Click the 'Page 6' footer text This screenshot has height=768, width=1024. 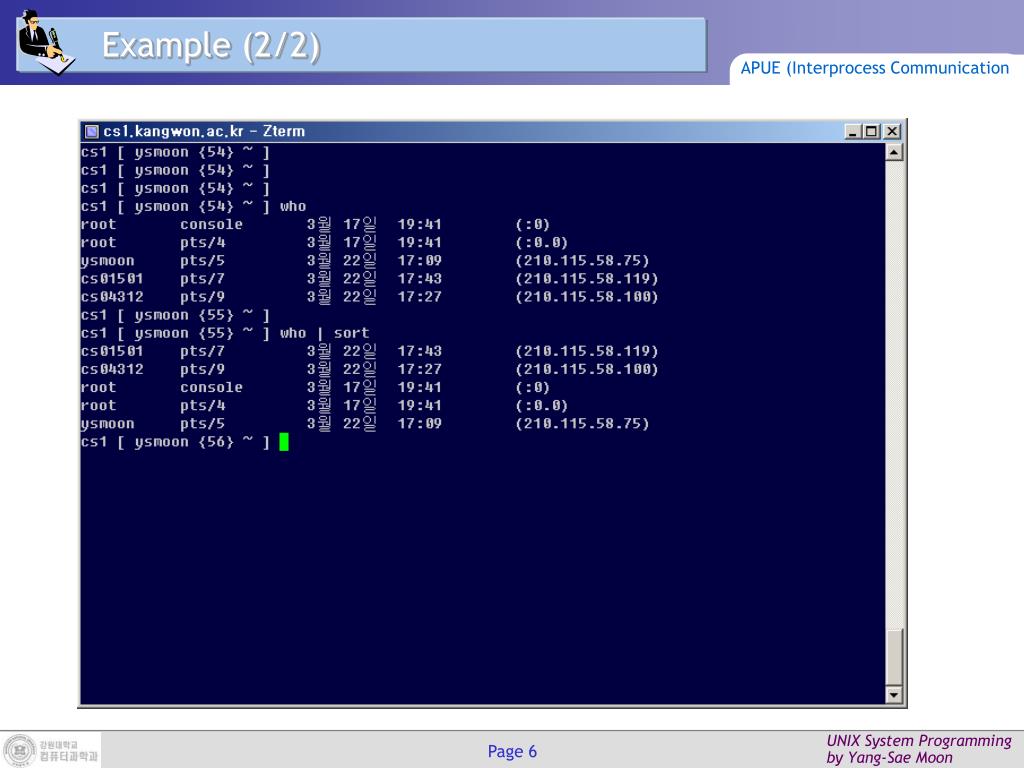click(x=512, y=752)
